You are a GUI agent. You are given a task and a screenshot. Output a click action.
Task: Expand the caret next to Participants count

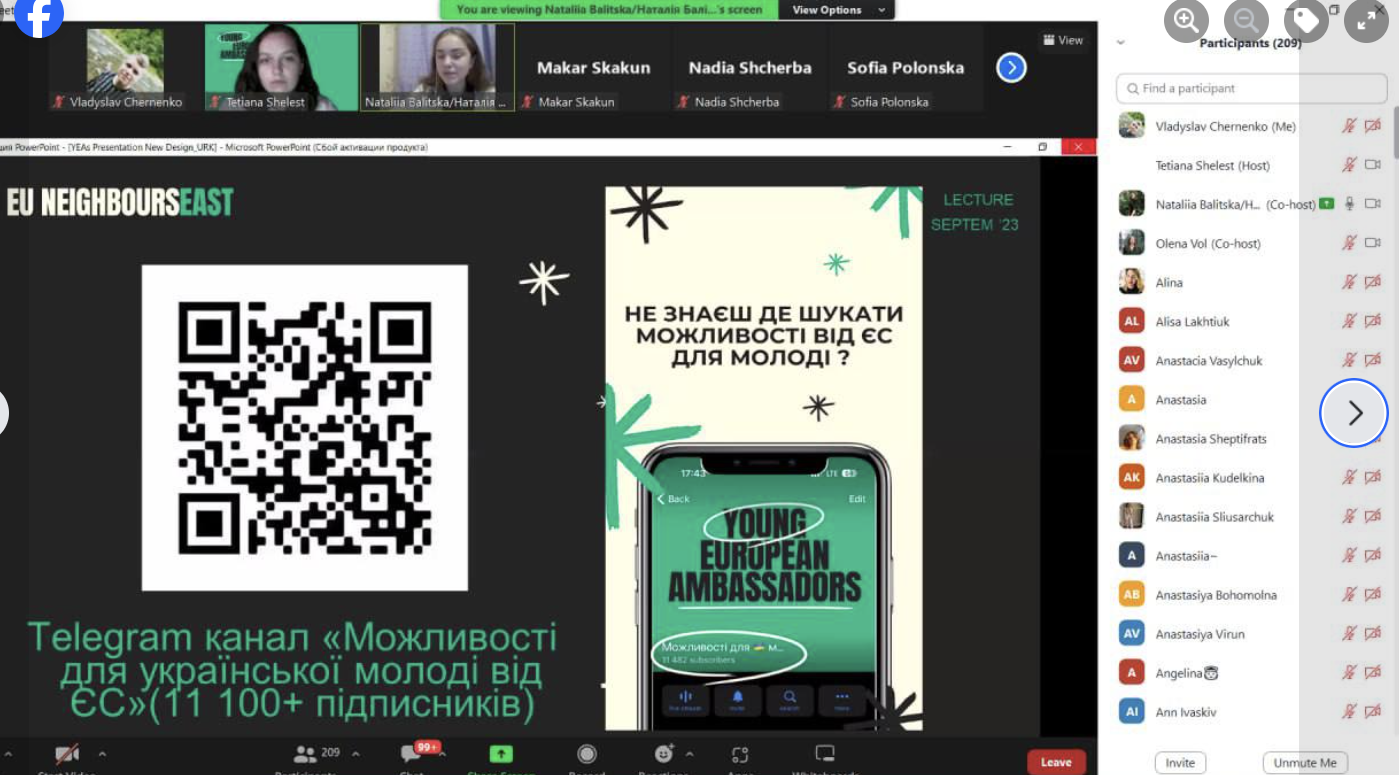[356, 753]
